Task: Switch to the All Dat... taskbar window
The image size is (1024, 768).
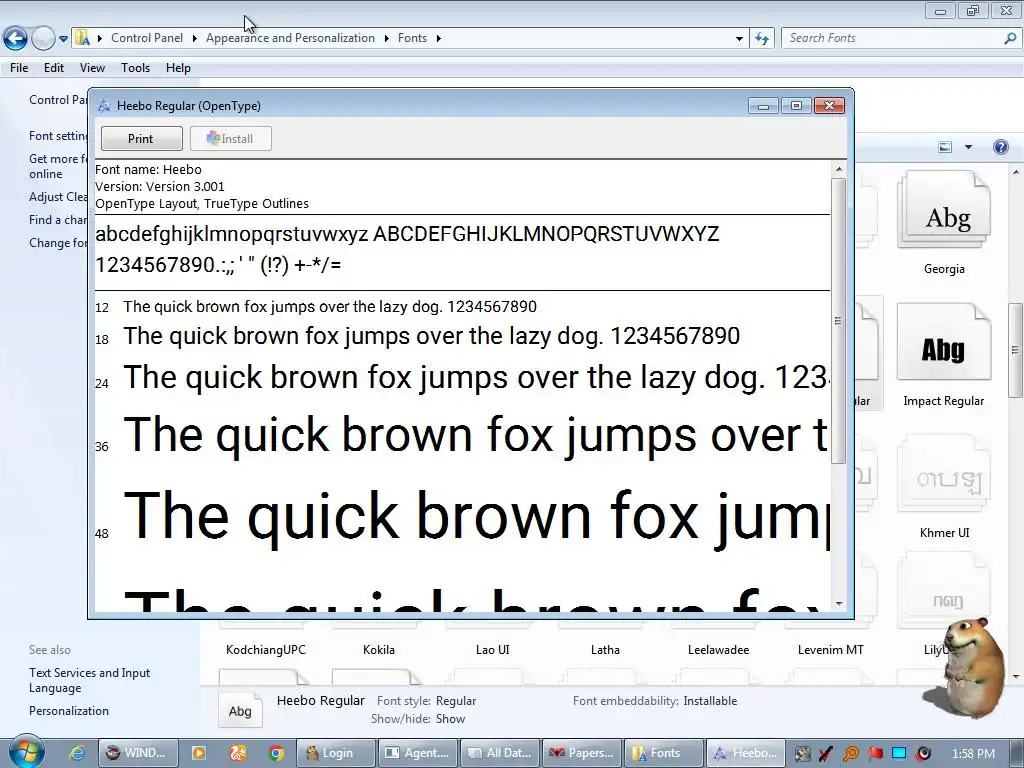Action: click(500, 753)
